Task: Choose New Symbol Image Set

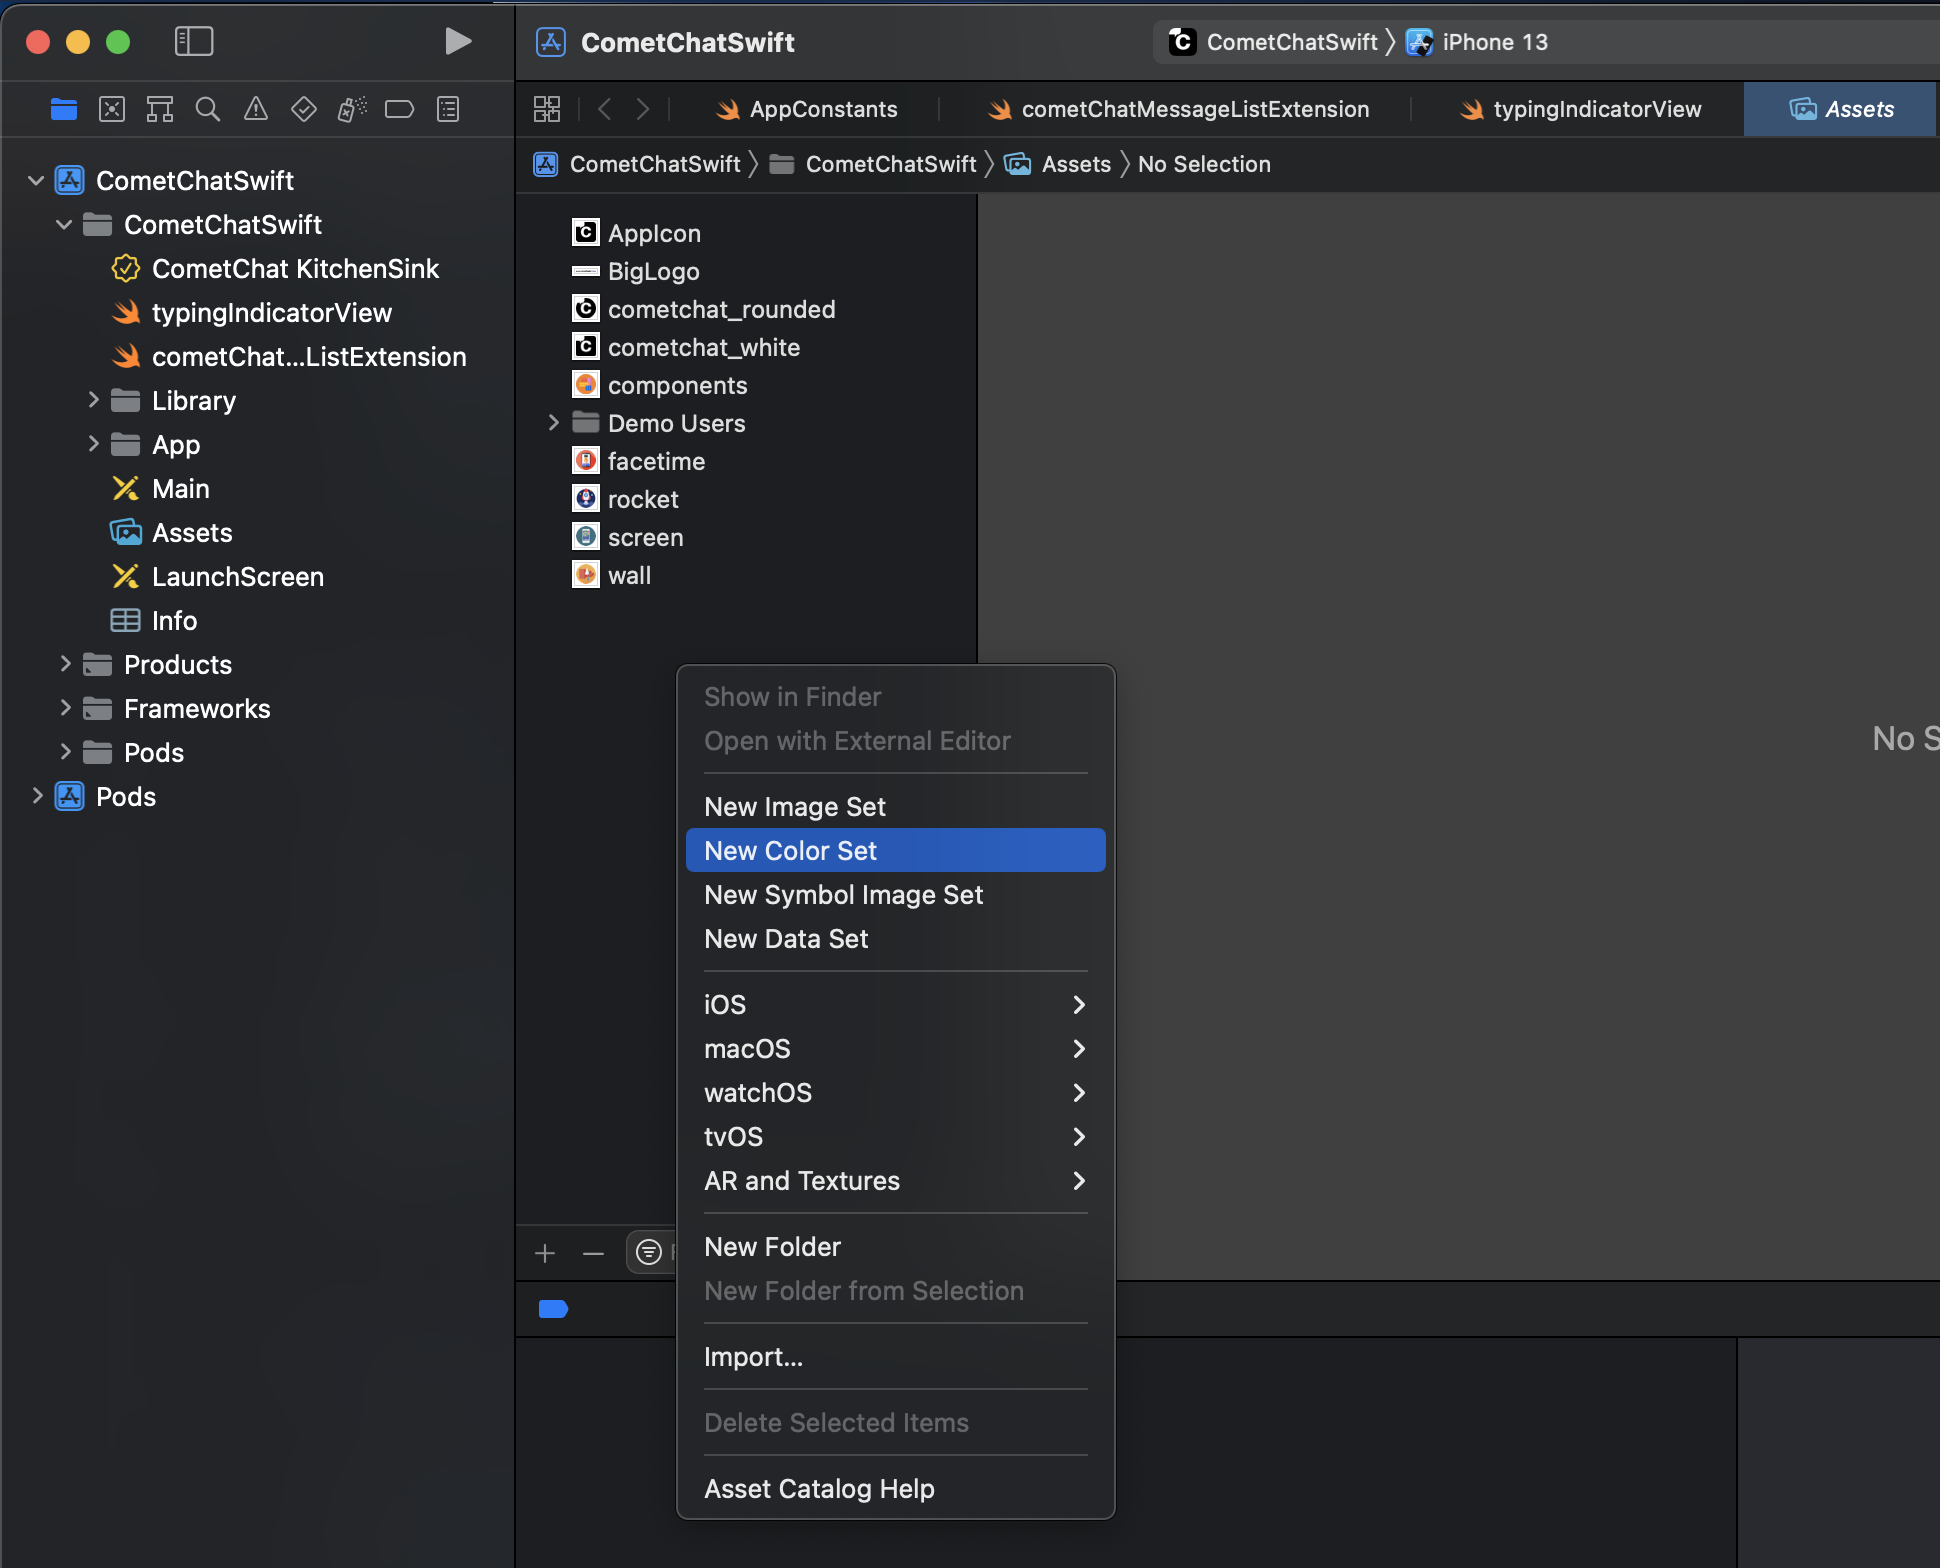Action: point(895,894)
